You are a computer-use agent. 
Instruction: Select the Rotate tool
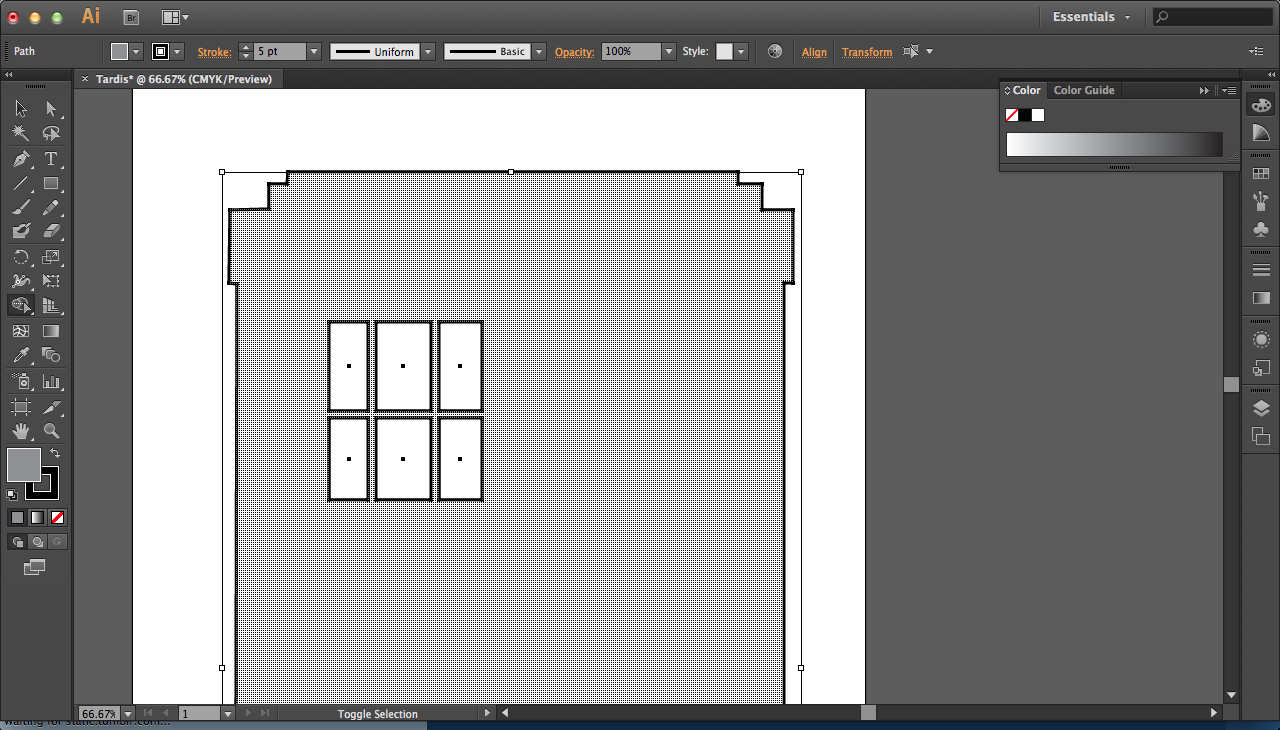click(x=21, y=257)
